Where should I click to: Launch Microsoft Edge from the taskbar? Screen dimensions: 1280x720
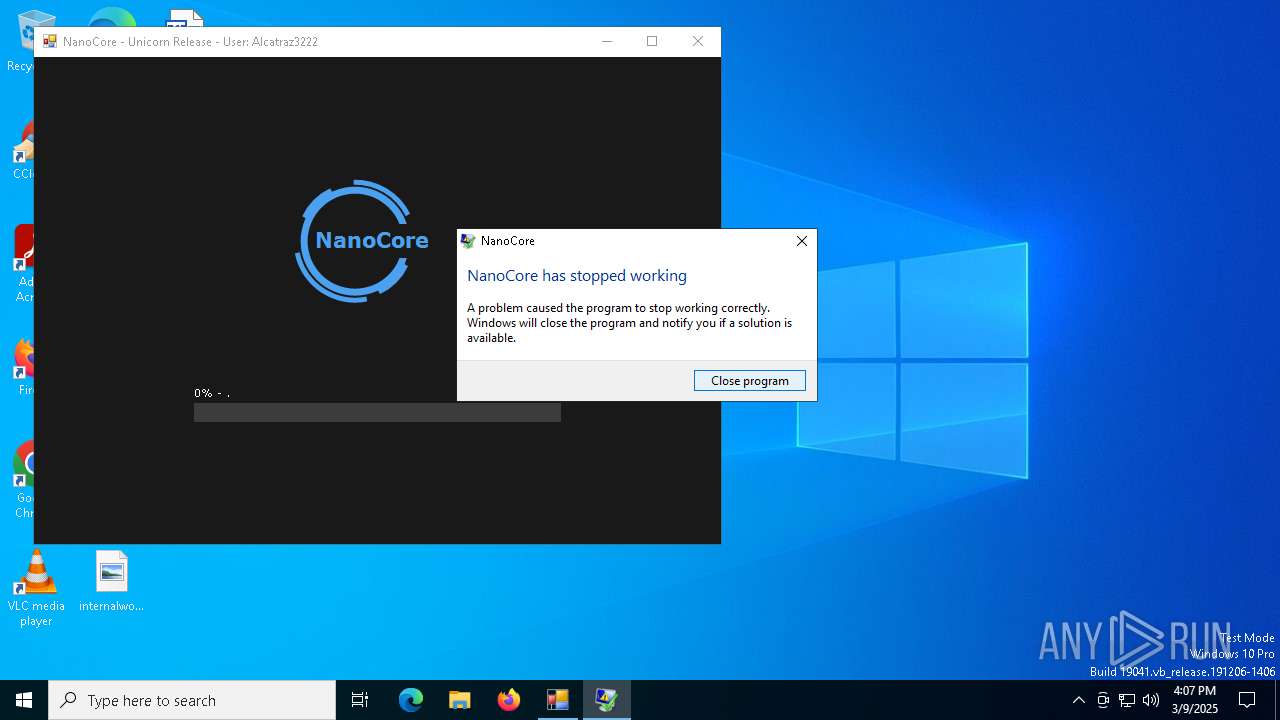(x=411, y=700)
